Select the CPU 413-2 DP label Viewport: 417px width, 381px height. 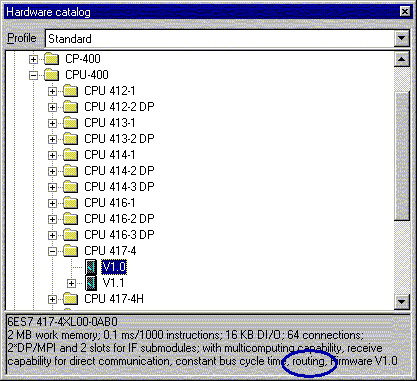(x=119, y=139)
